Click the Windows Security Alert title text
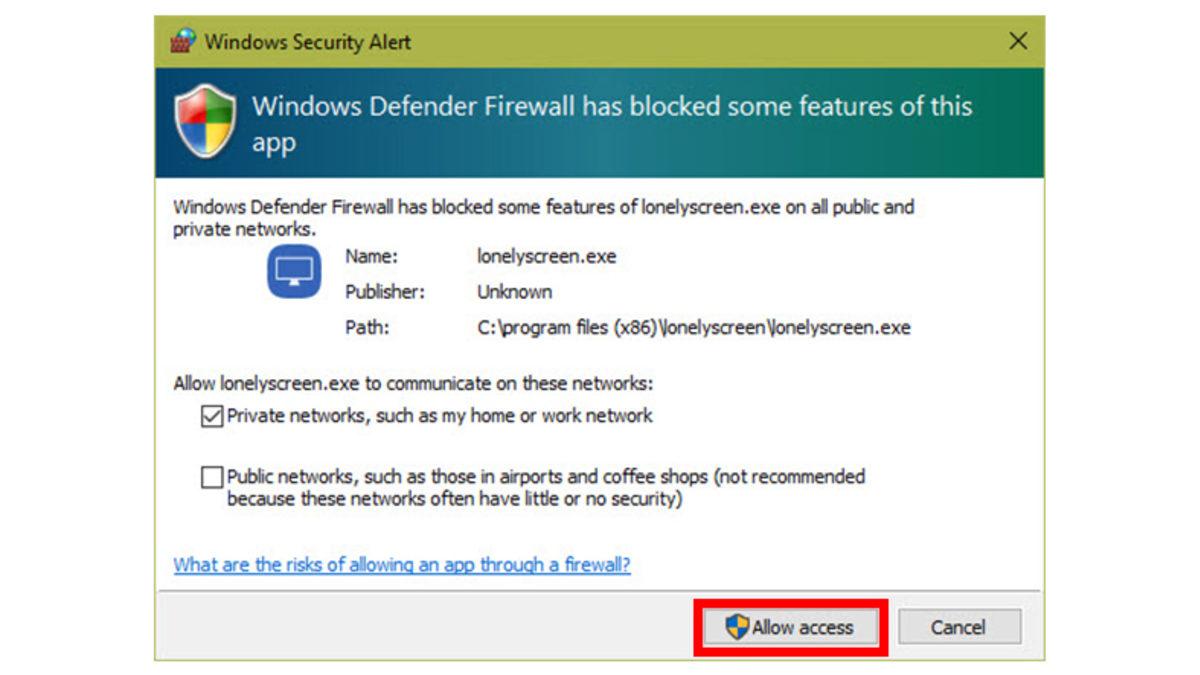The image size is (1200, 675). pos(308,42)
